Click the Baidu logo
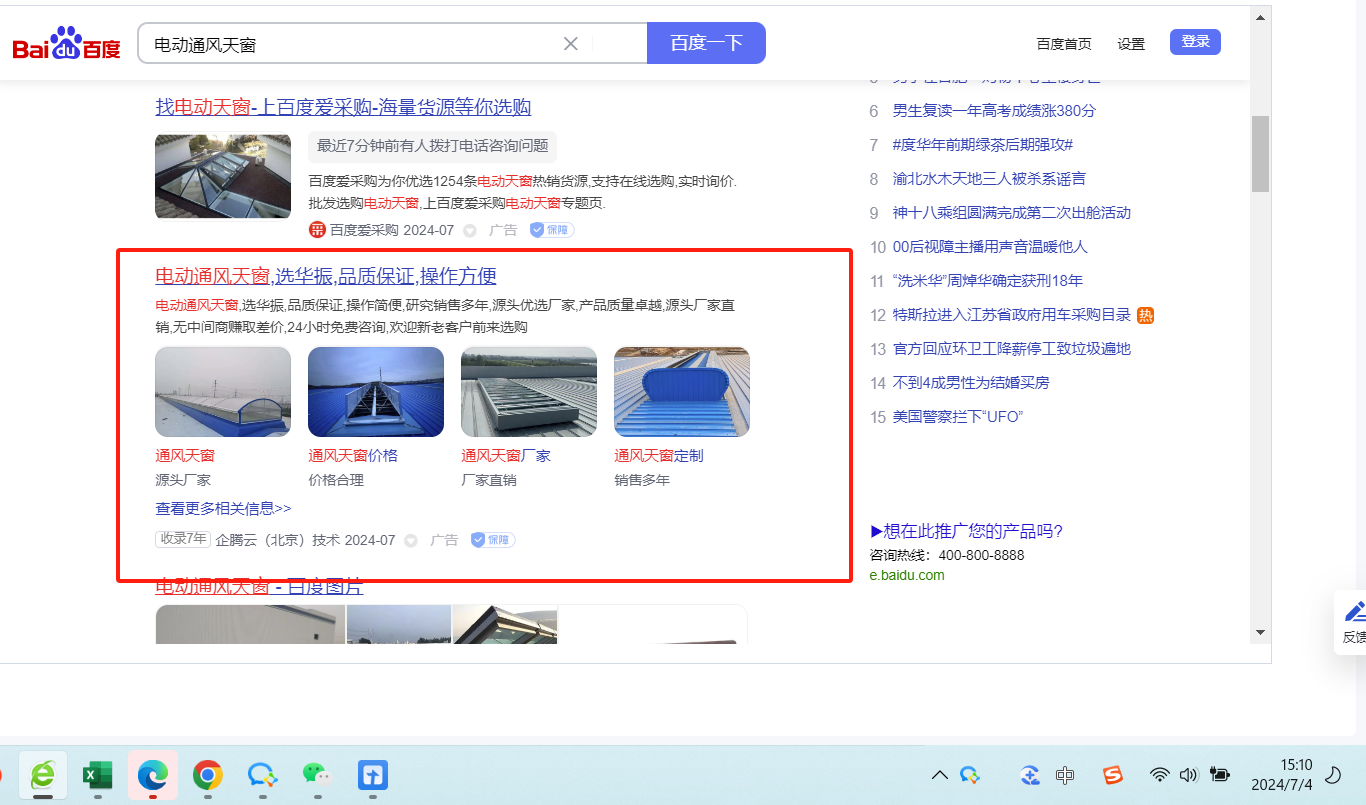Screen dimensions: 1366x805 click(67, 44)
